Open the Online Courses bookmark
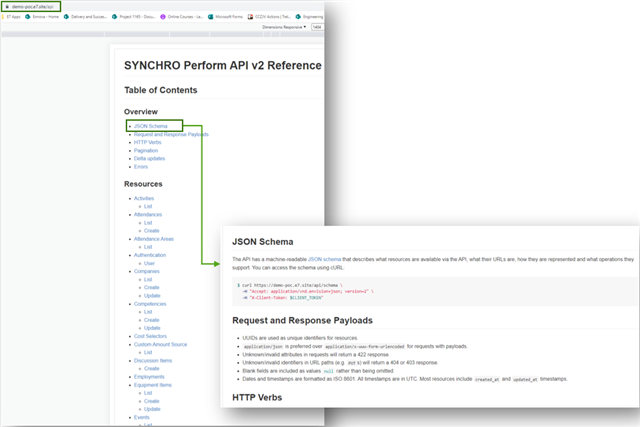Screen dimensions: 640x427 click(x=182, y=17)
